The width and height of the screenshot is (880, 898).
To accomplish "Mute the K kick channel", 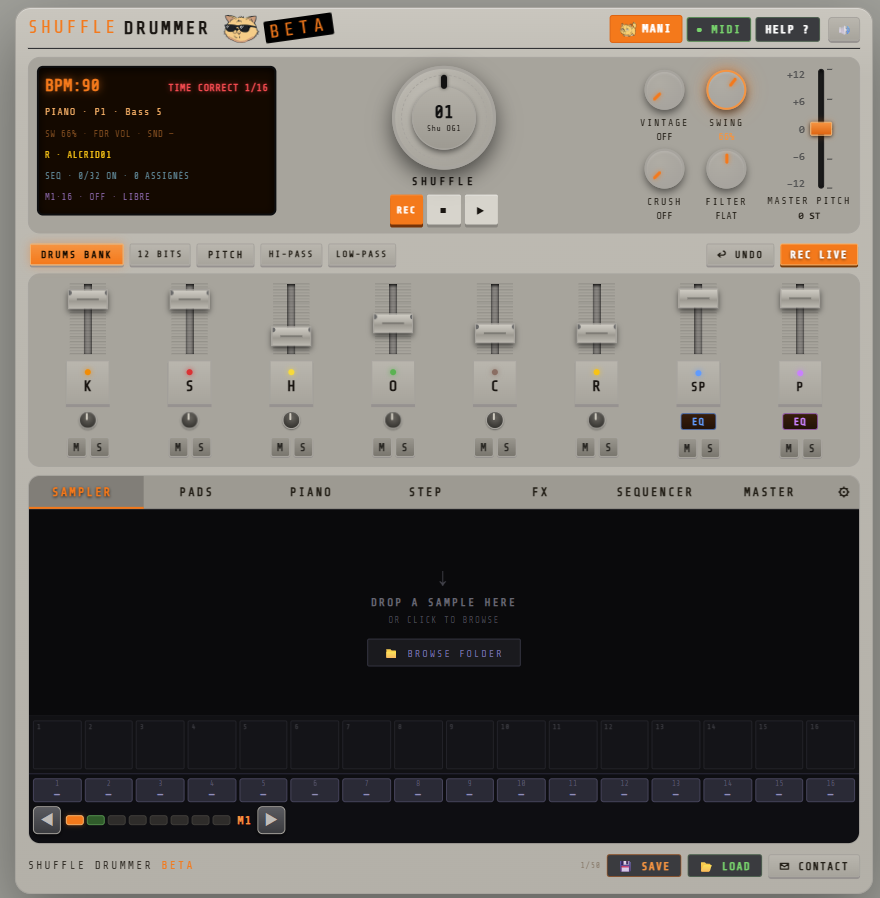I will [77, 447].
